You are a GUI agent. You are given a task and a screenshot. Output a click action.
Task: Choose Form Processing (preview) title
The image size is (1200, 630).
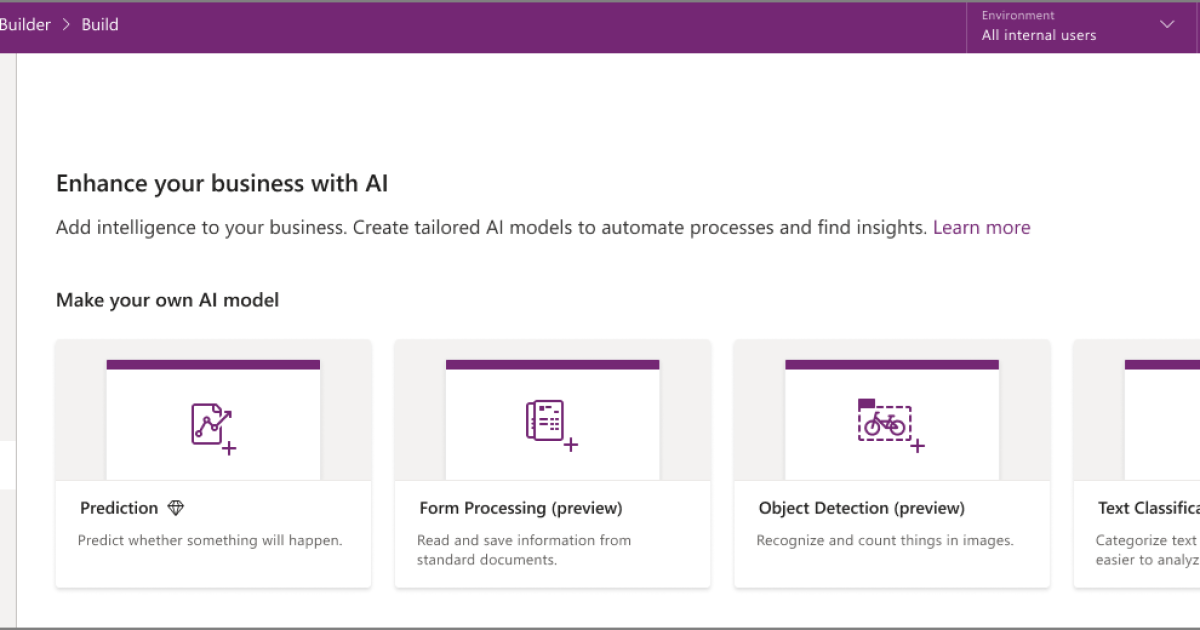(520, 508)
